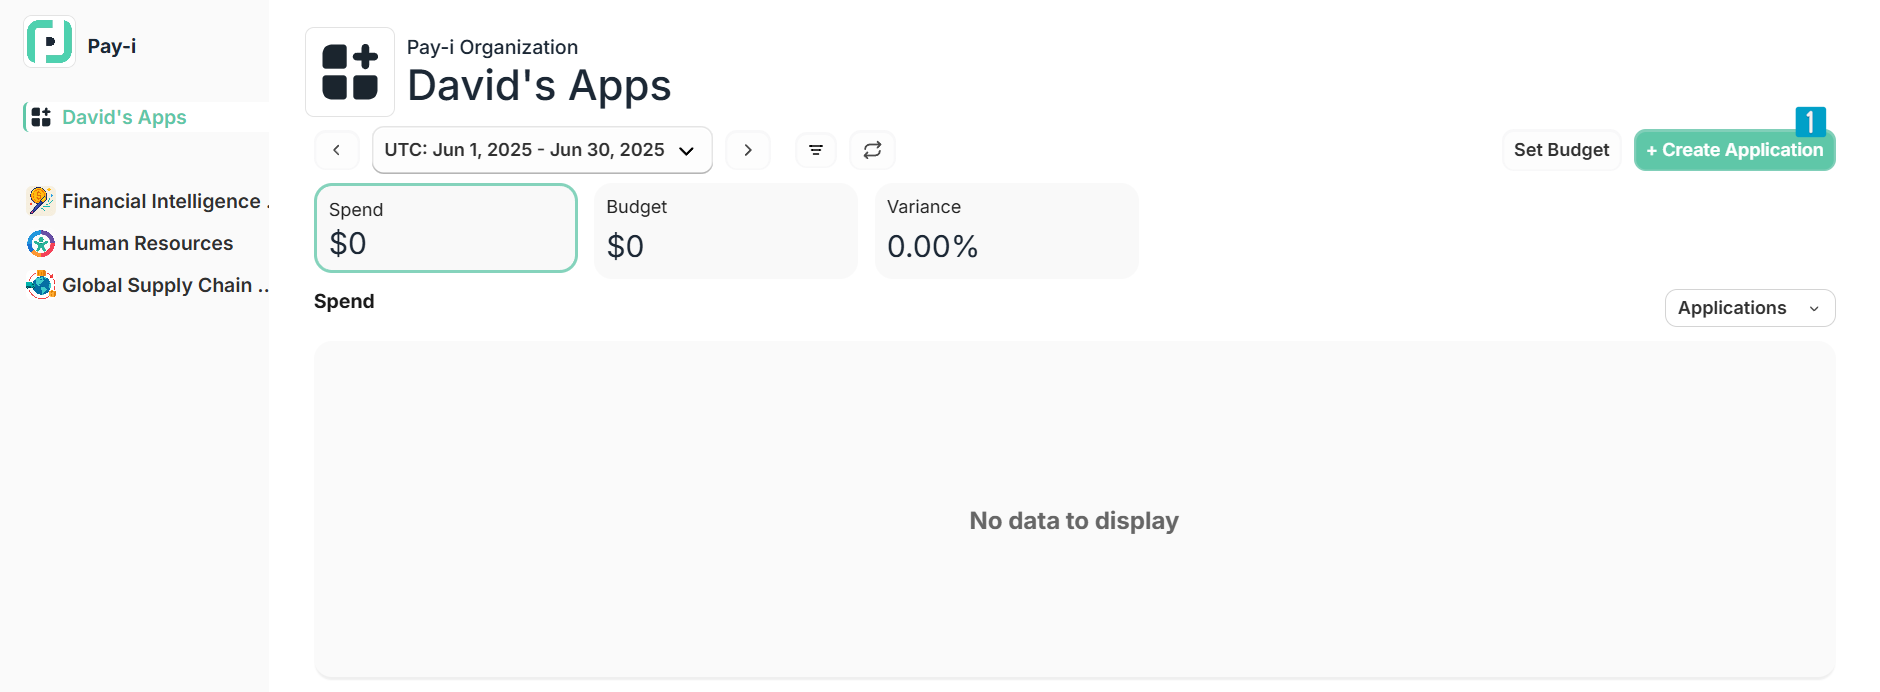1880x692 pixels.
Task: Select the Budget metric card
Action: click(726, 230)
